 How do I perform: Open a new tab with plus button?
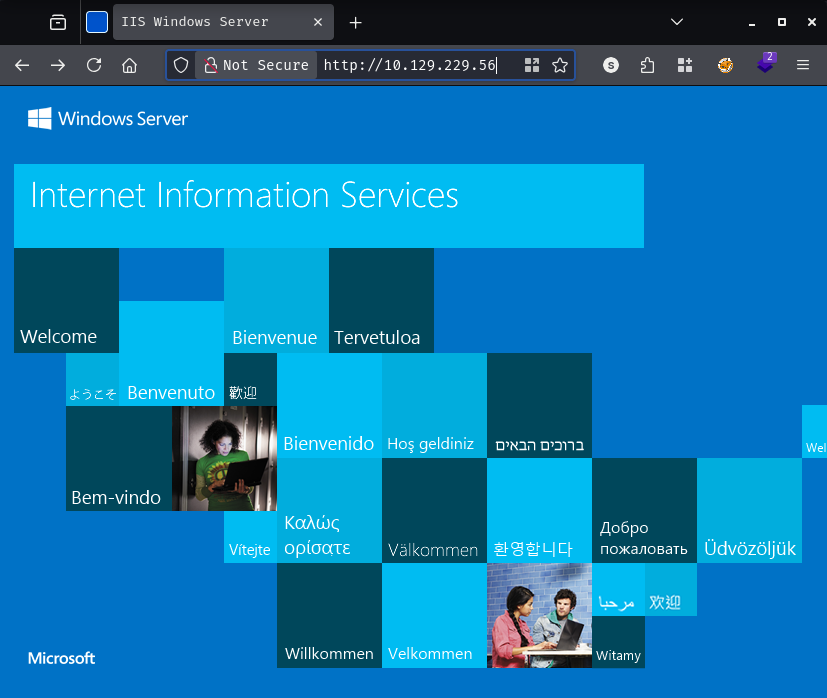tap(355, 22)
